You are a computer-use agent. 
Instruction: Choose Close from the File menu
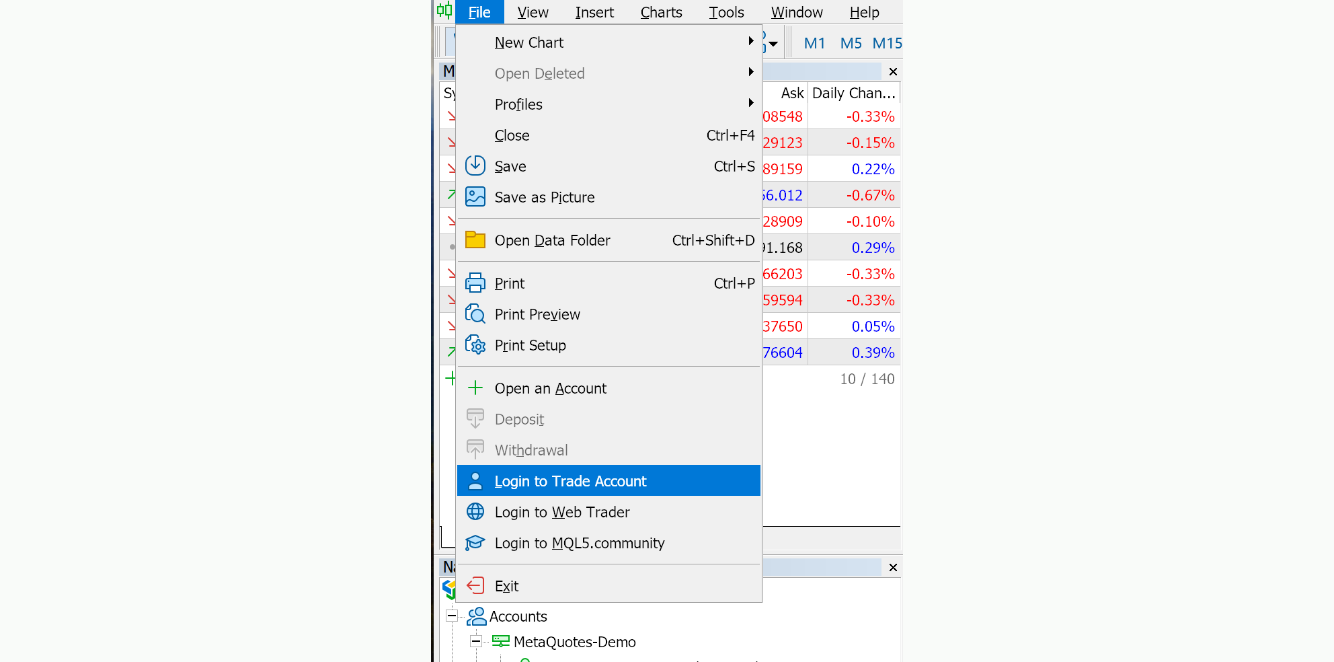pyautogui.click(x=609, y=135)
